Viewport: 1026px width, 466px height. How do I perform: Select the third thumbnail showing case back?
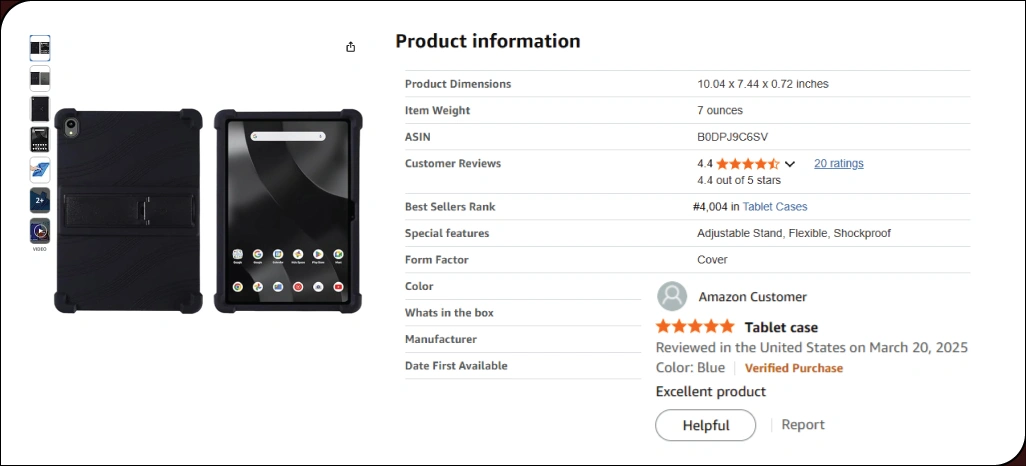[x=40, y=109]
